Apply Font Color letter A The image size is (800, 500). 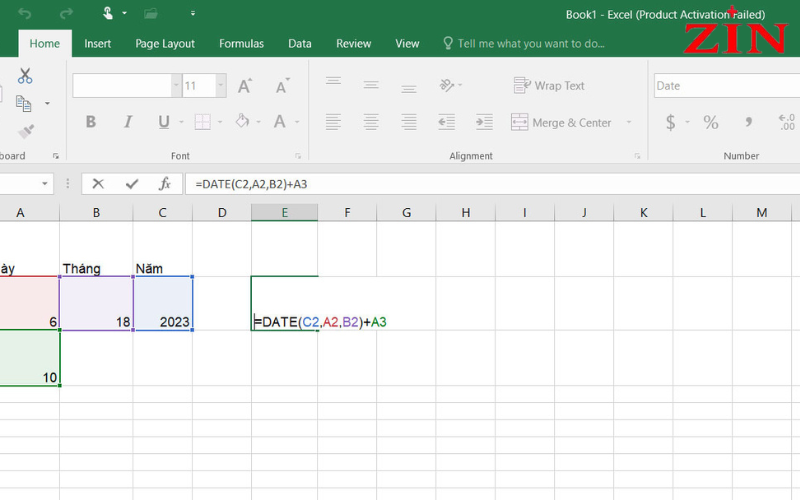coord(280,122)
